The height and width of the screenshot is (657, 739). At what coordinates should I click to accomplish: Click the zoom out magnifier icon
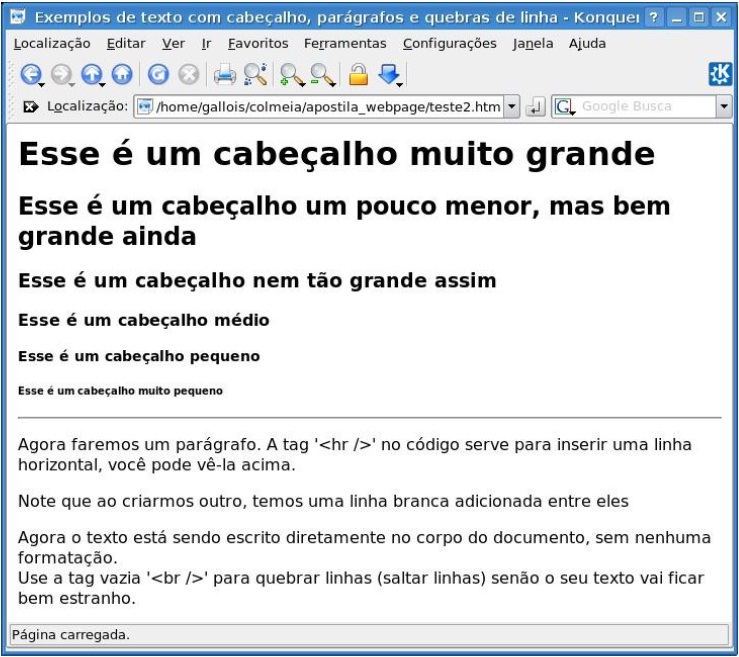pos(322,74)
